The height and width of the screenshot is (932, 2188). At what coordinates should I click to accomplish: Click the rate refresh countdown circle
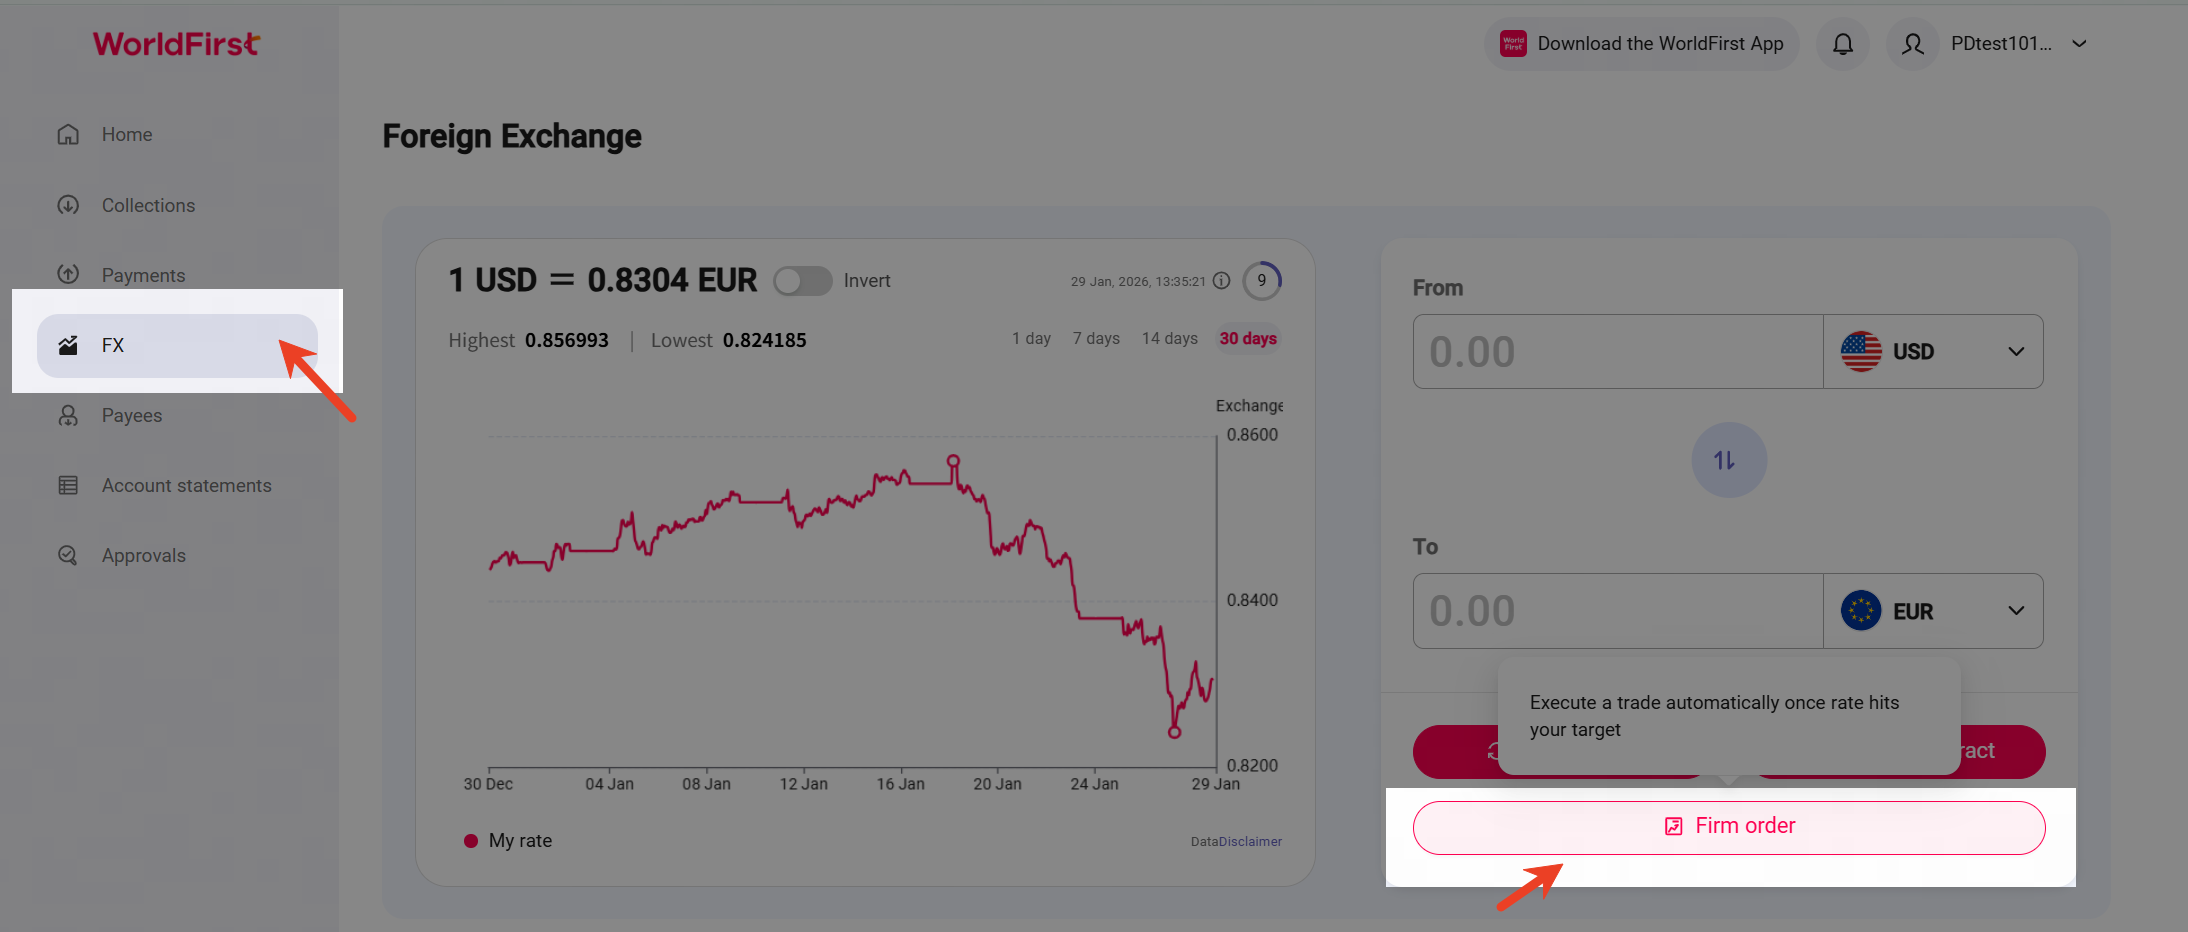(1262, 281)
